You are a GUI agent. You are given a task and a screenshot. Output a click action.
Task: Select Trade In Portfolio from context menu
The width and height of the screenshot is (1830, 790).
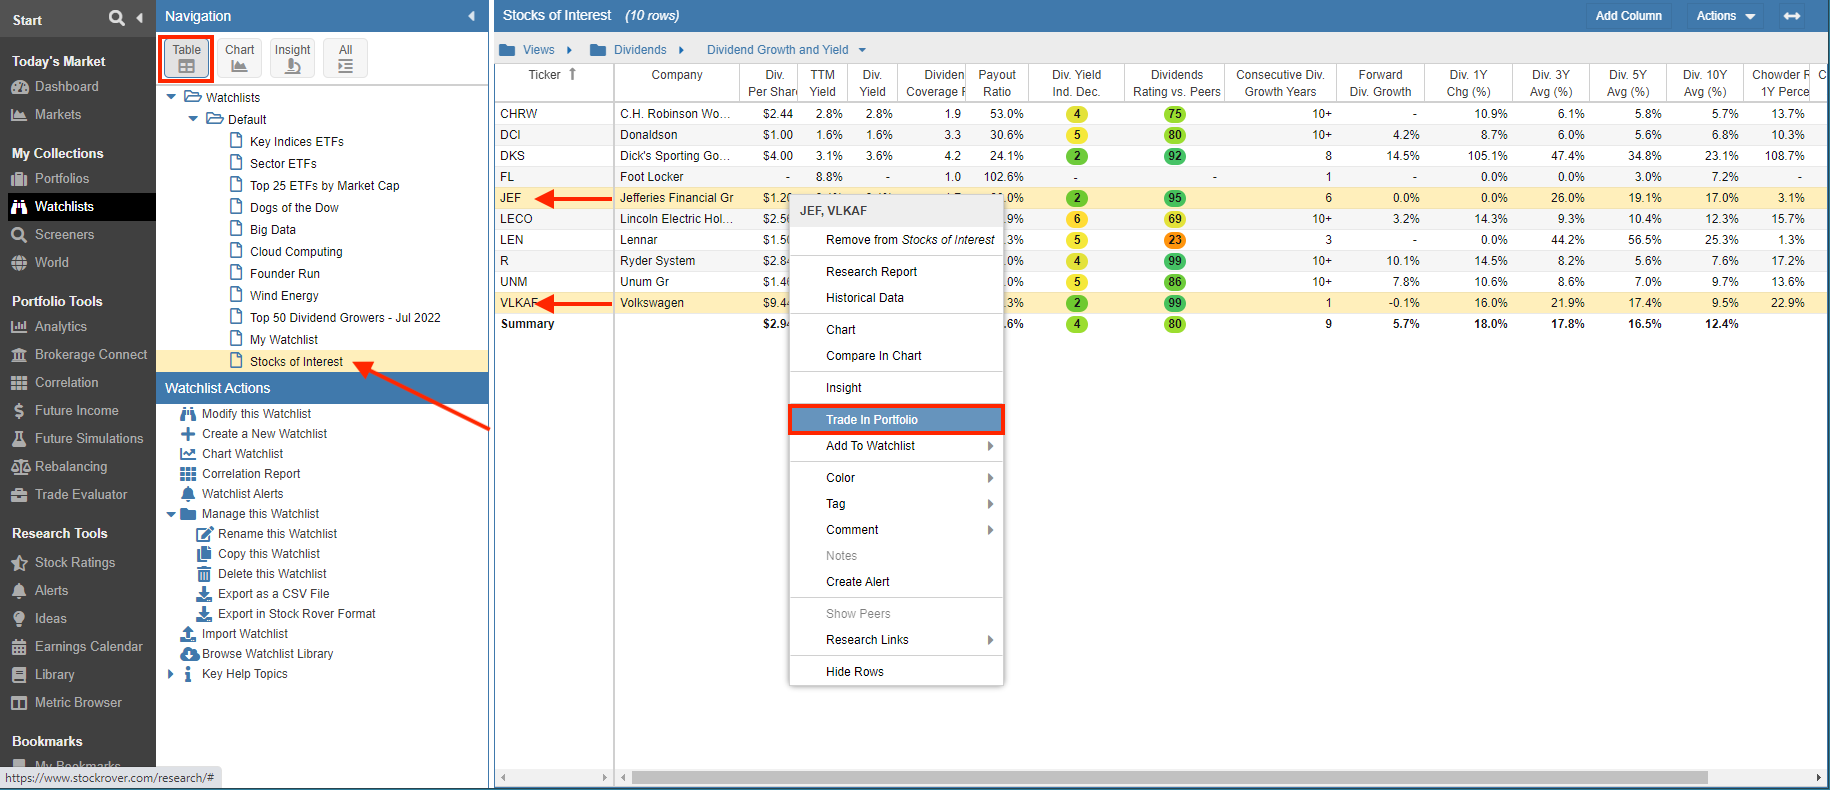(x=896, y=420)
